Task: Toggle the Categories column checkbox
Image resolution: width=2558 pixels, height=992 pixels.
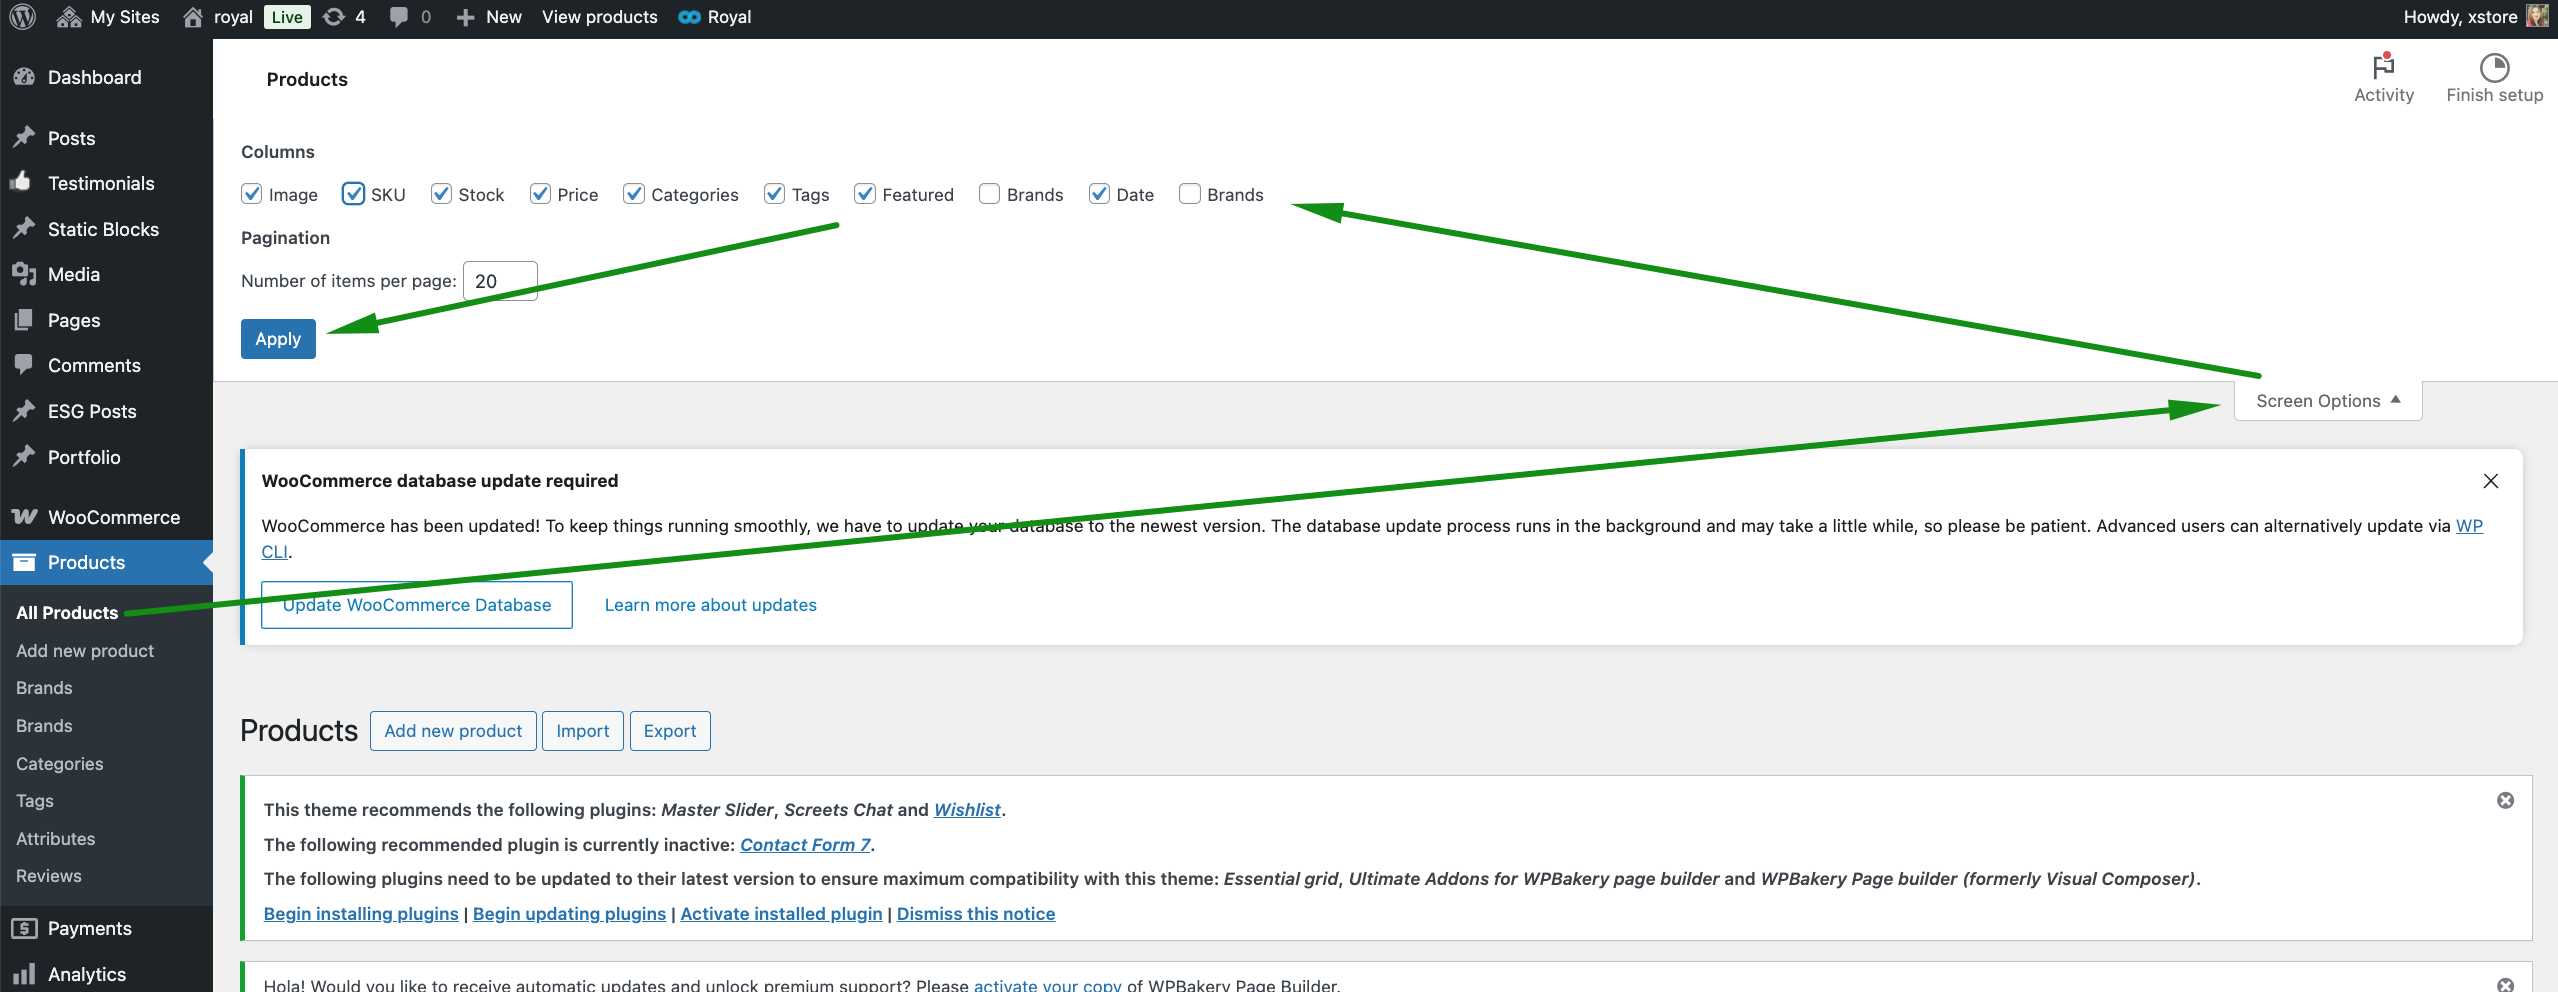Action: pyautogui.click(x=634, y=194)
